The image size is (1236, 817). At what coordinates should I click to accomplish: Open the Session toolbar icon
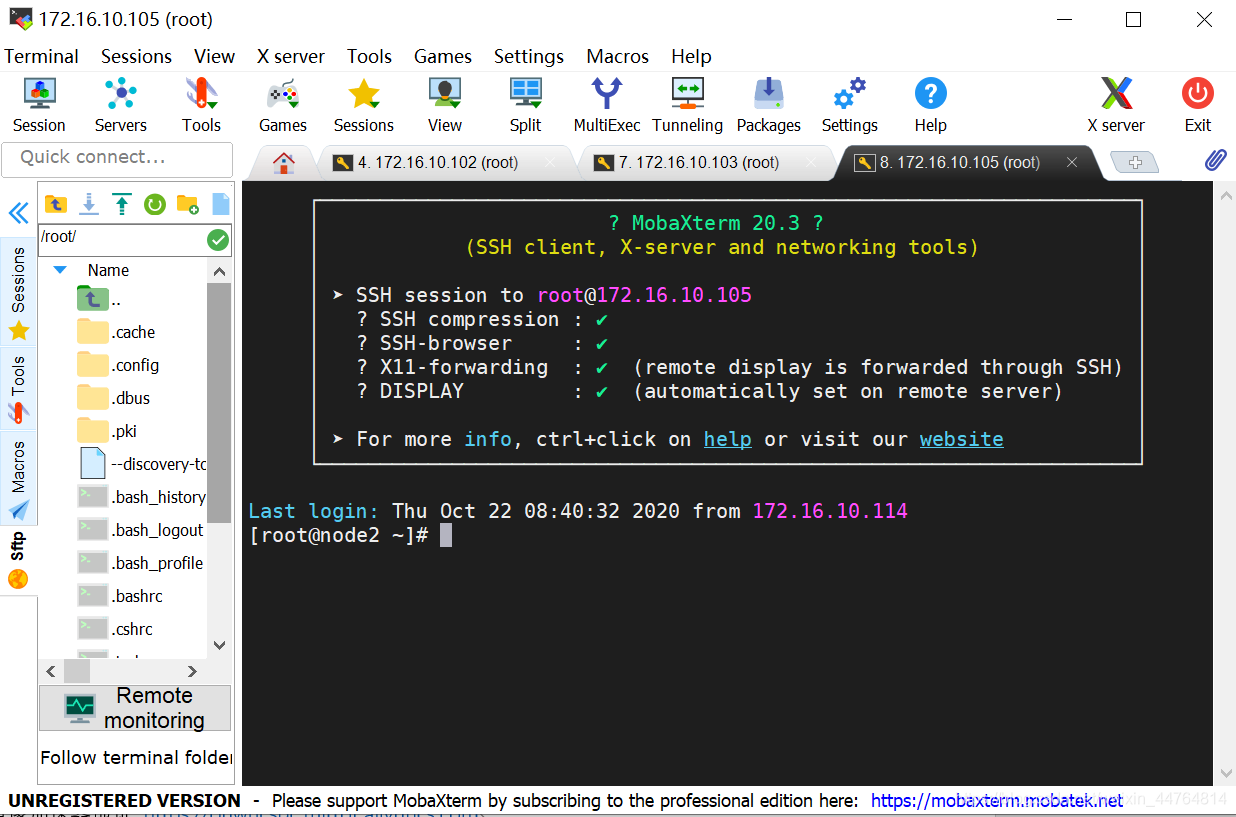click(x=39, y=105)
